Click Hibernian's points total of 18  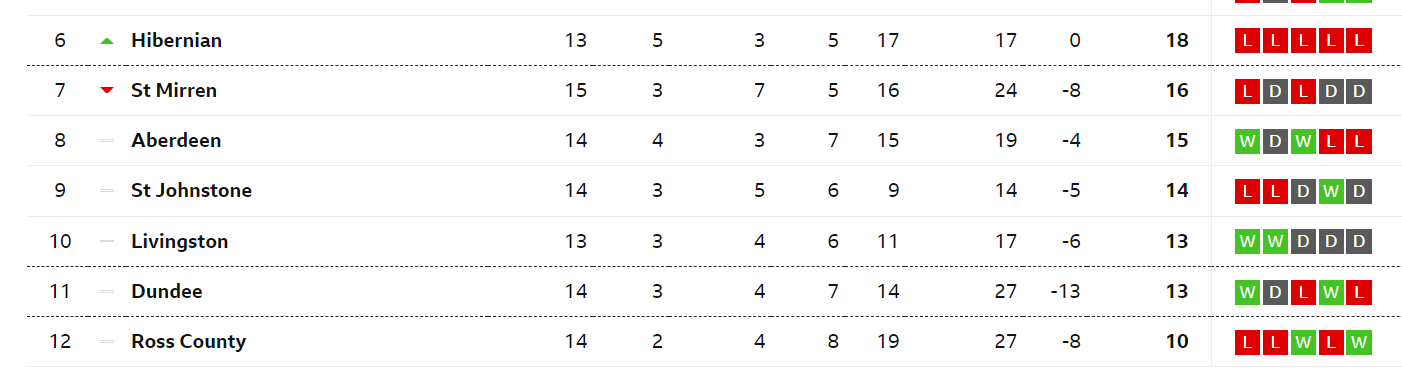point(1177,41)
